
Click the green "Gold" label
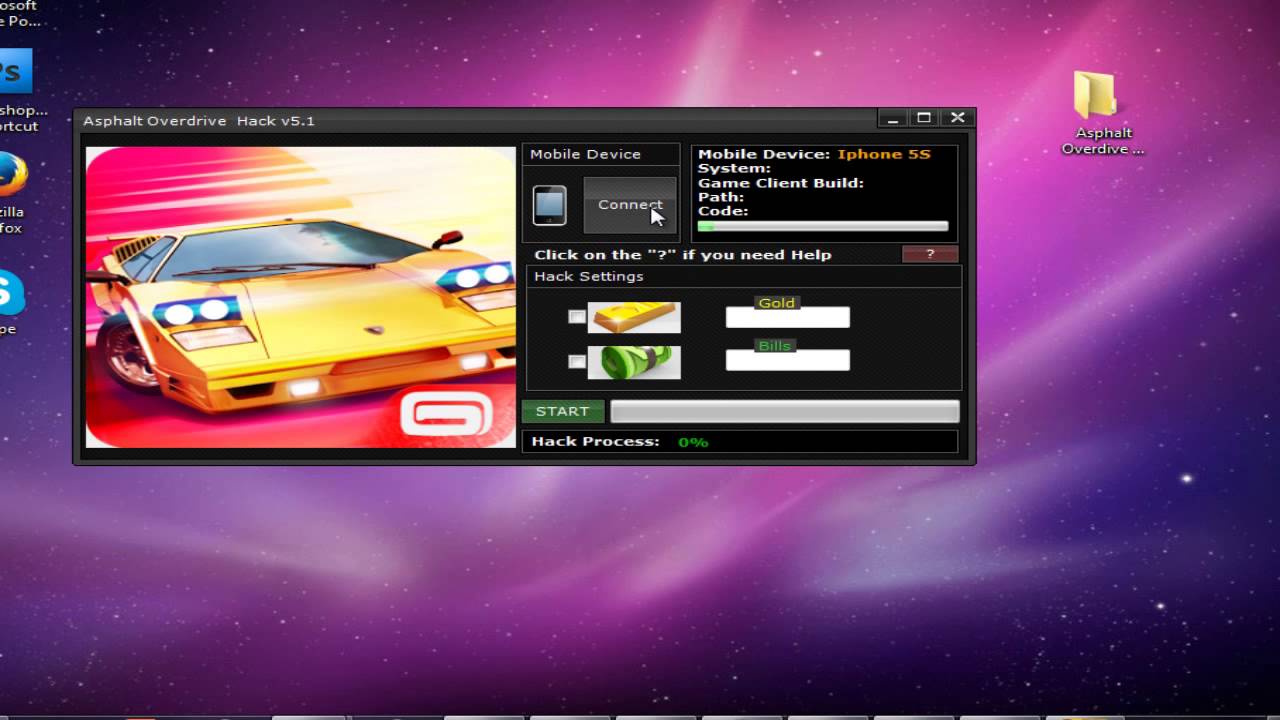[777, 303]
